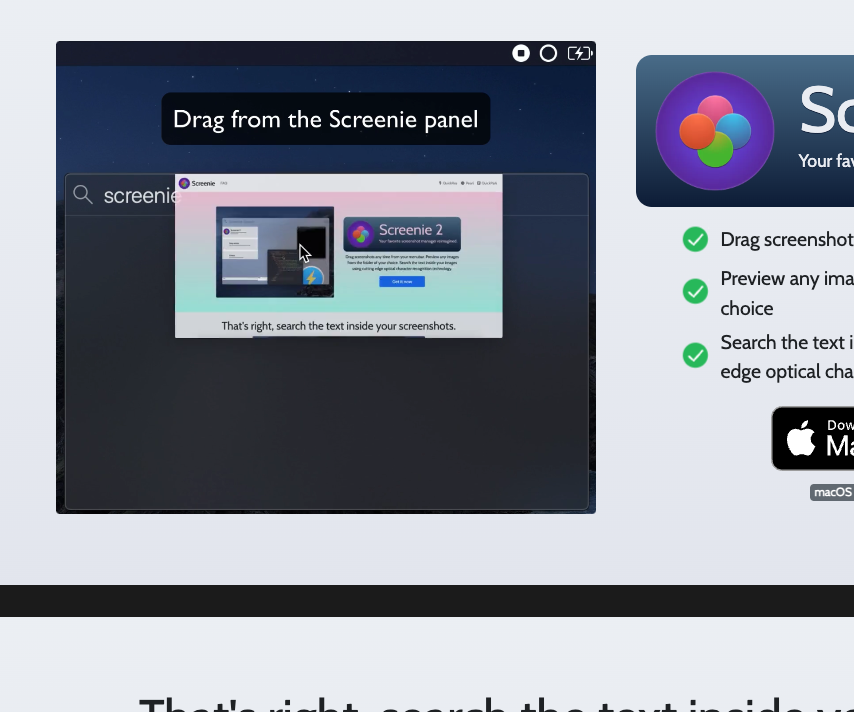This screenshot has height=712, width=854.
Task: Click the battery charging icon
Action: [x=580, y=53]
